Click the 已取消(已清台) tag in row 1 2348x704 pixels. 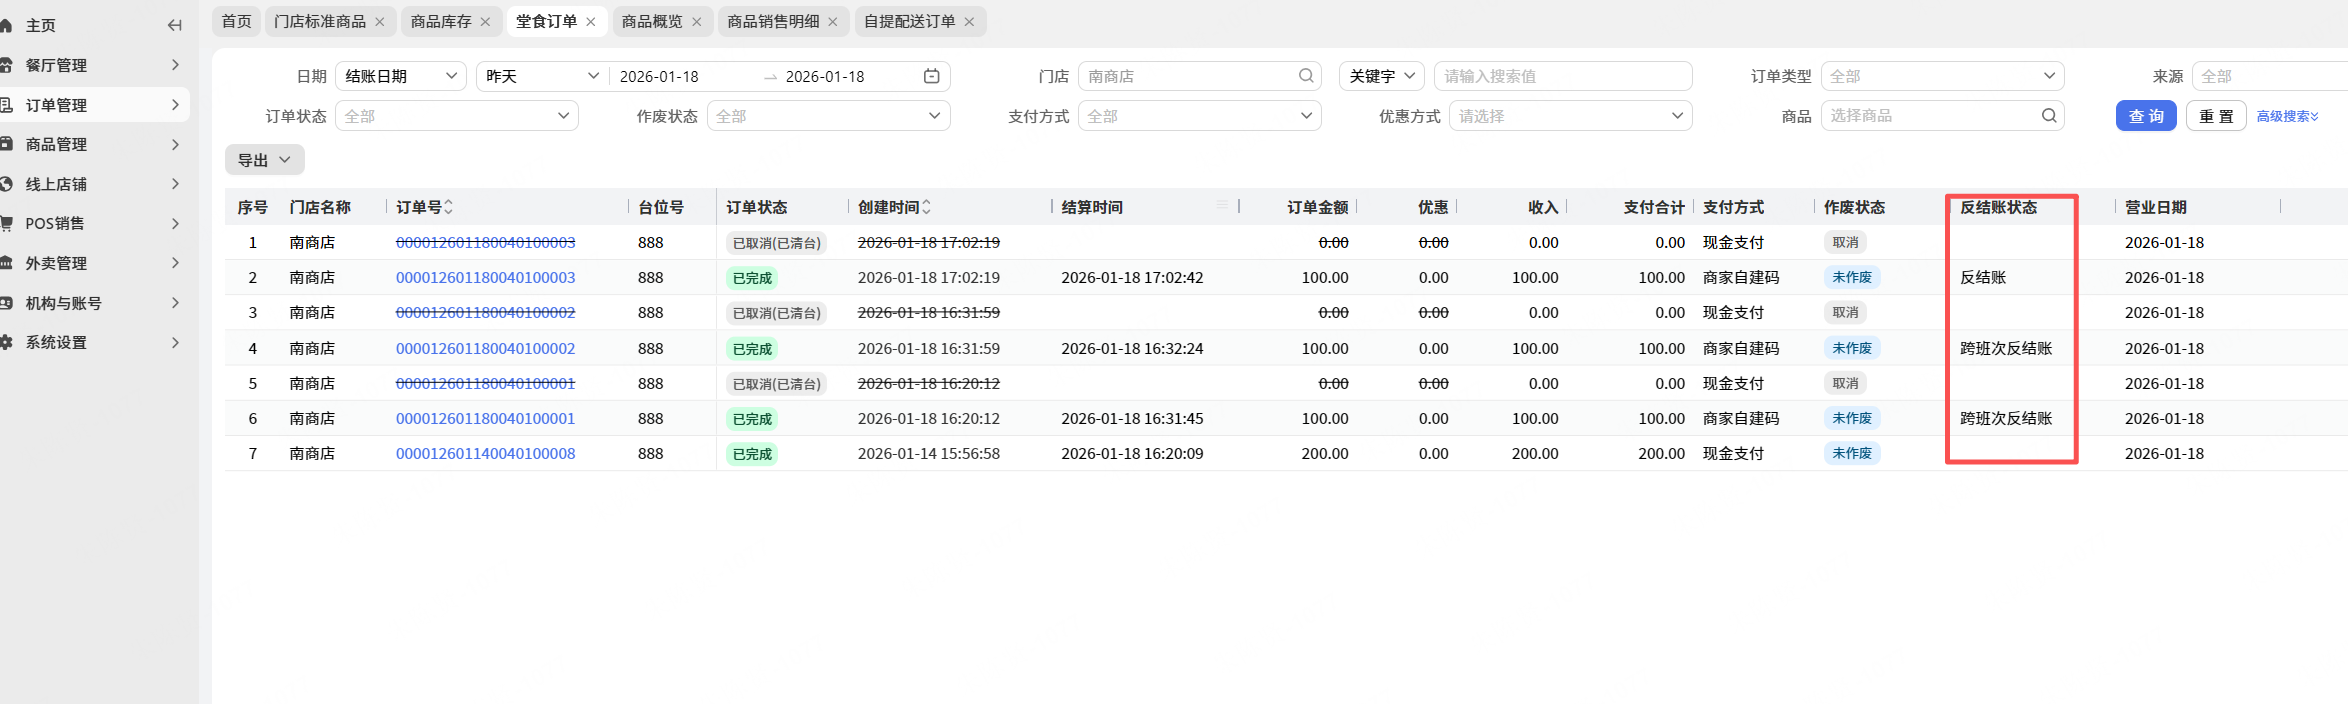click(x=777, y=243)
